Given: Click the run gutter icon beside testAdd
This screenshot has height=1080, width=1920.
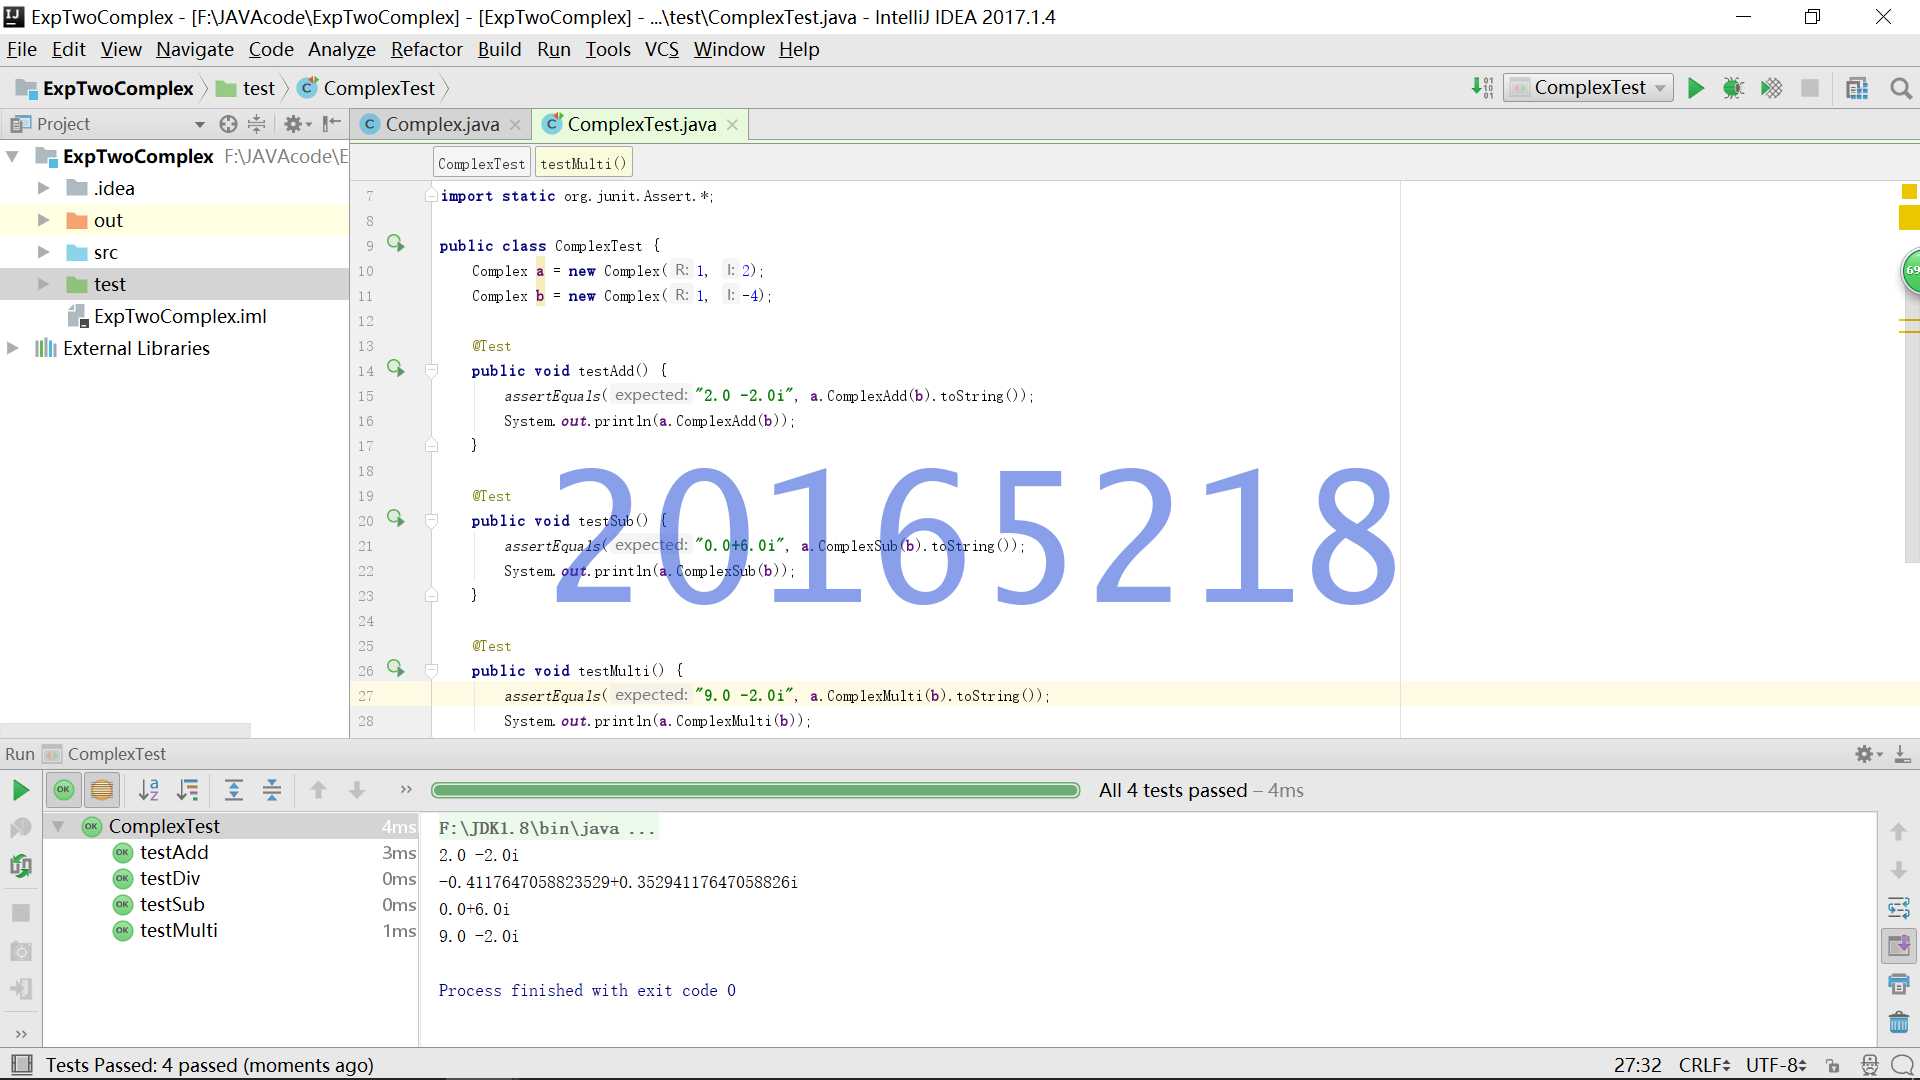Looking at the screenshot, I should point(396,369).
